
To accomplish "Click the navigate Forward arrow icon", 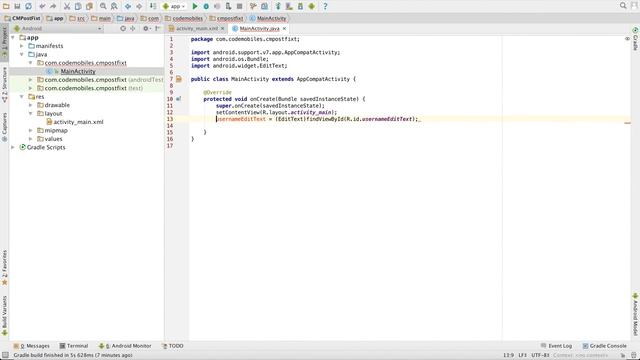I will 139,6.
